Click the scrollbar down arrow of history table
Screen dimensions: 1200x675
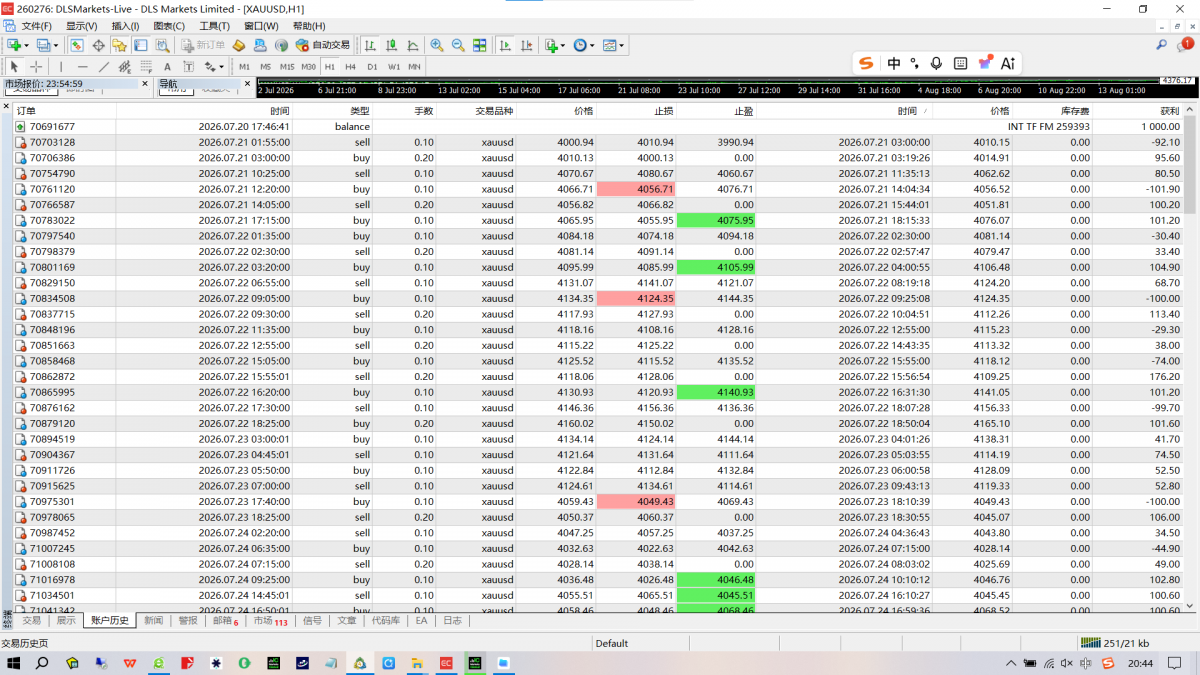1190,606
